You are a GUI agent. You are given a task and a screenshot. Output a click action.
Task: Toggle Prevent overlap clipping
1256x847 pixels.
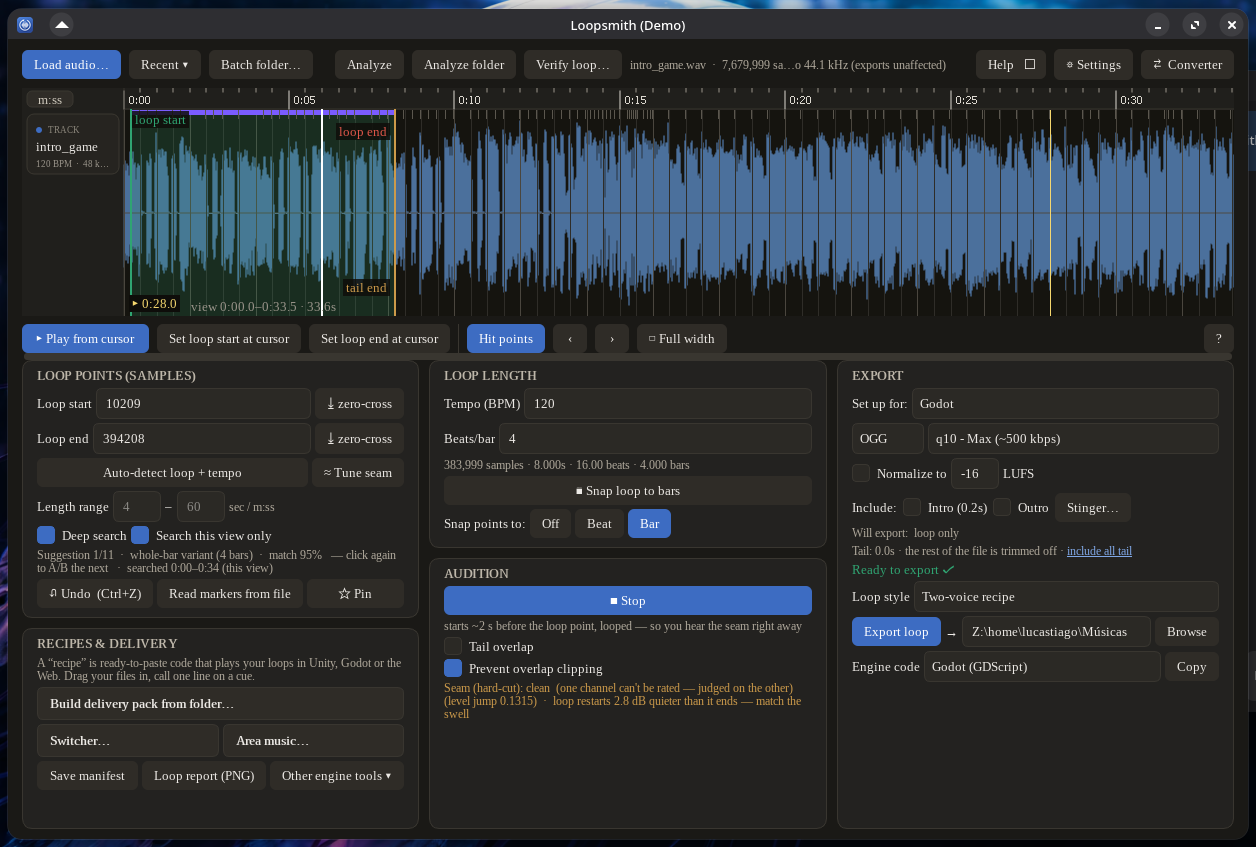click(453, 668)
